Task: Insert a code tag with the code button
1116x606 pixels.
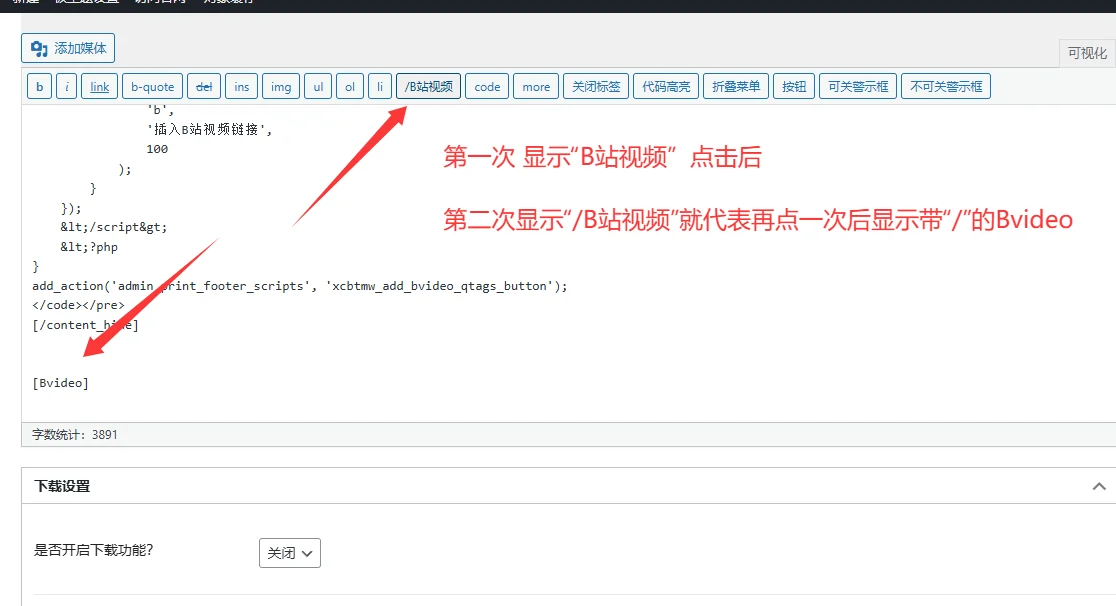Action: click(x=487, y=87)
